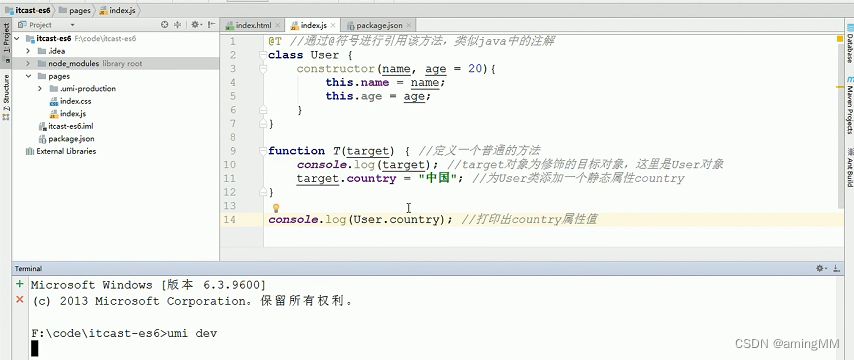Viewport: 854px width, 360px height.
Task: Open the Project panel settings gear
Action: [195, 25]
